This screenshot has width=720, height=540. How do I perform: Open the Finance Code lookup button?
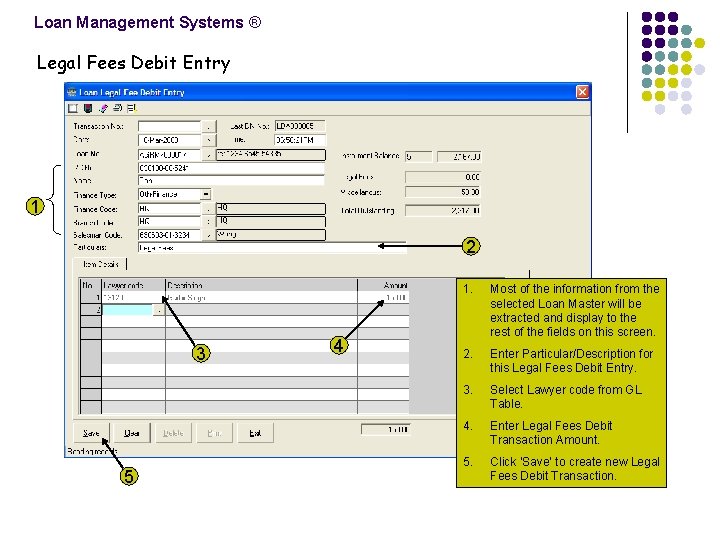click(x=208, y=209)
